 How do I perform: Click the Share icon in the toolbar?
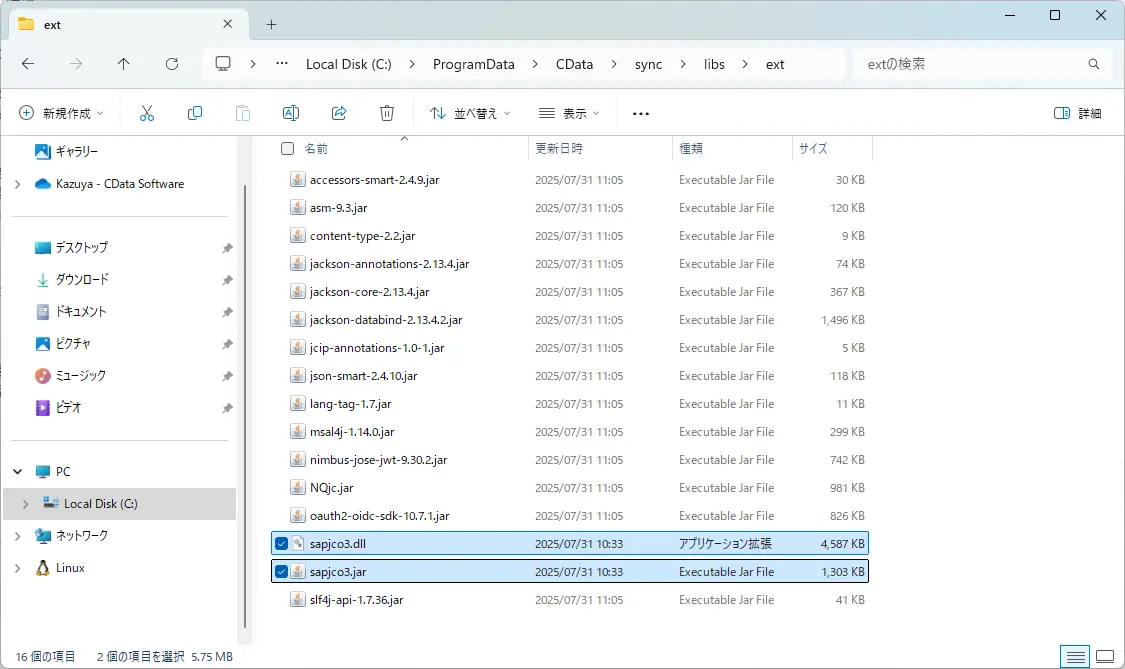pos(339,113)
